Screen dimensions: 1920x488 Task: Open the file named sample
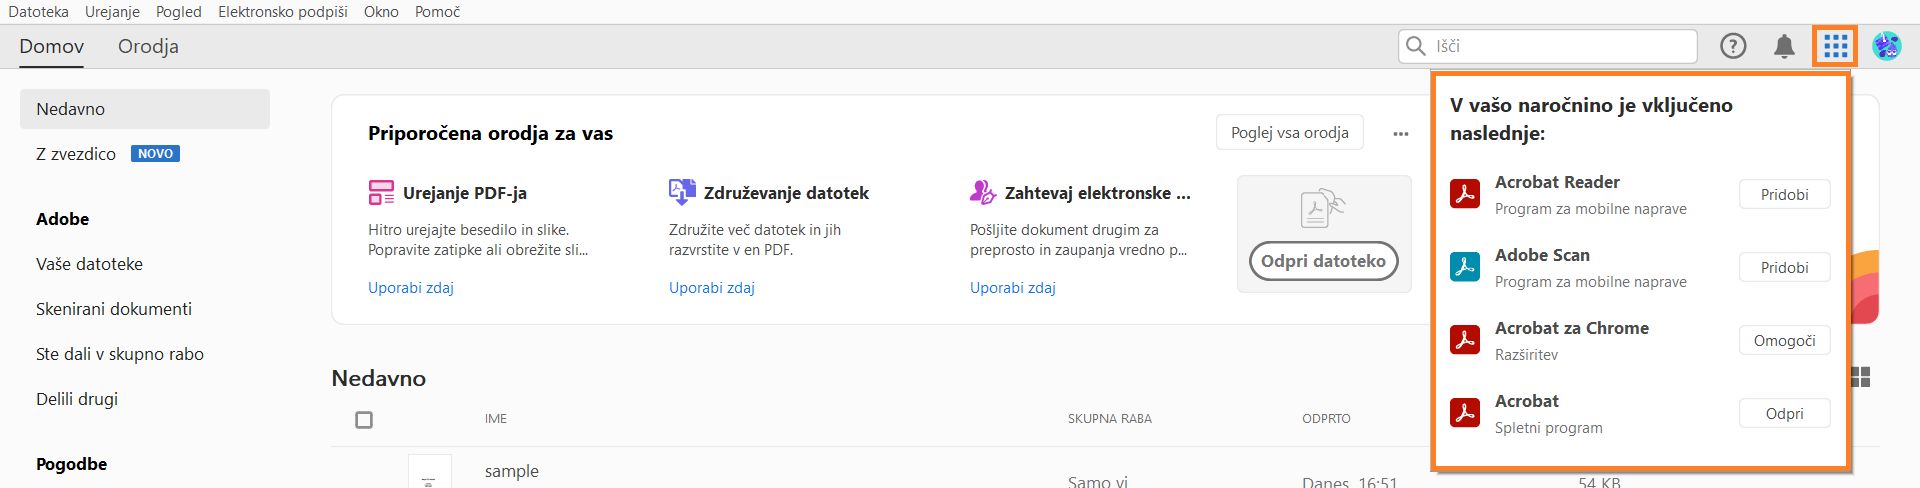(x=512, y=471)
